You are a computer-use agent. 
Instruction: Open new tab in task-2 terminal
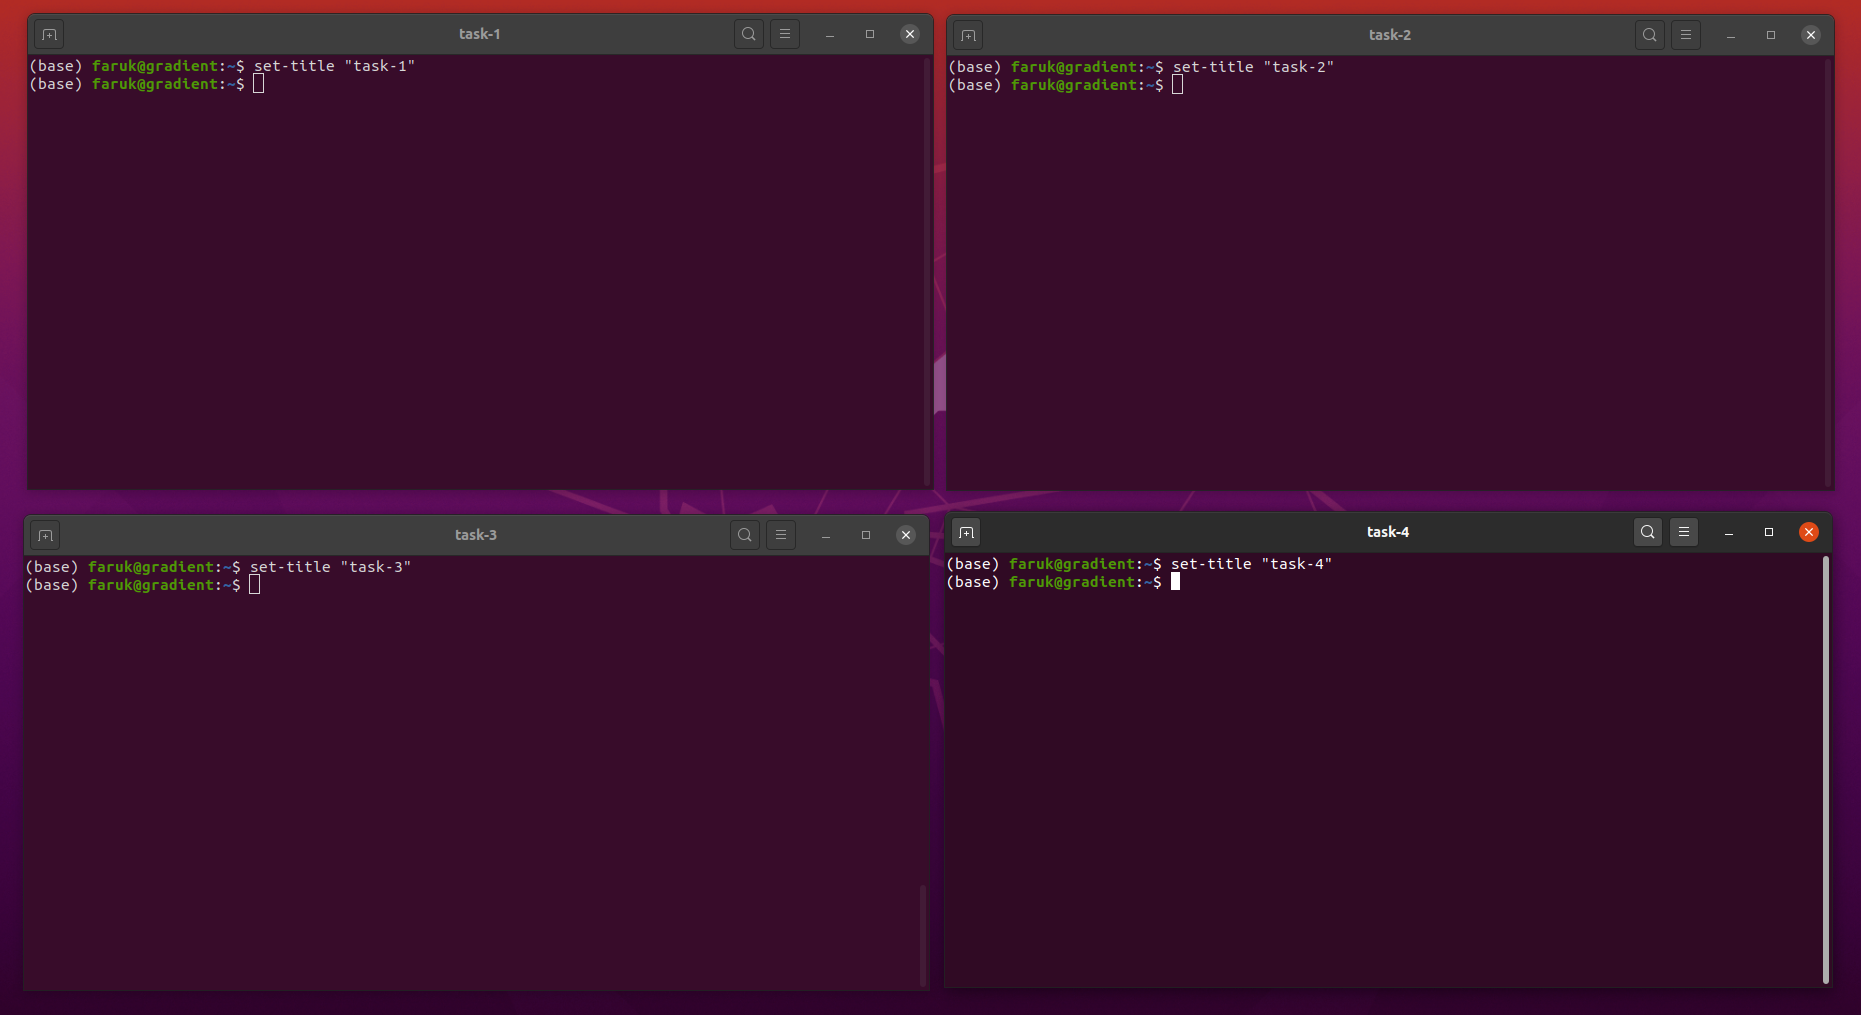(x=968, y=36)
